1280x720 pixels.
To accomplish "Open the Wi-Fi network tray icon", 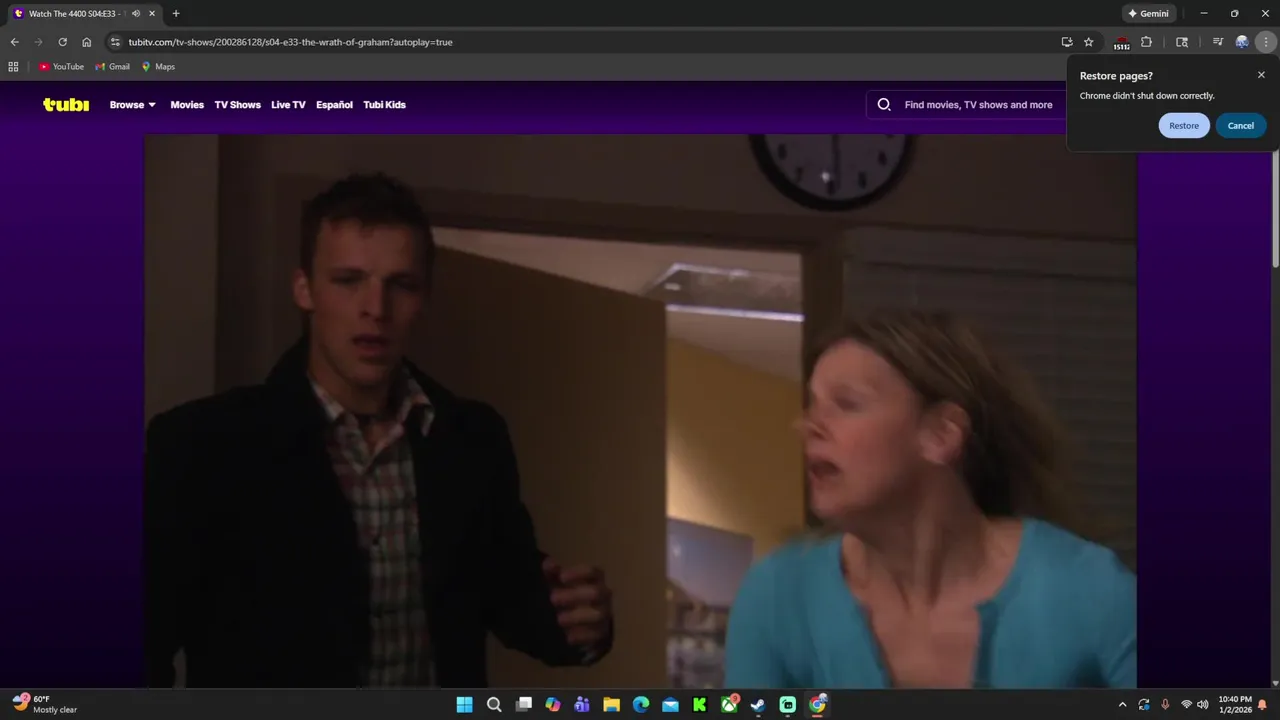I will coord(1186,705).
